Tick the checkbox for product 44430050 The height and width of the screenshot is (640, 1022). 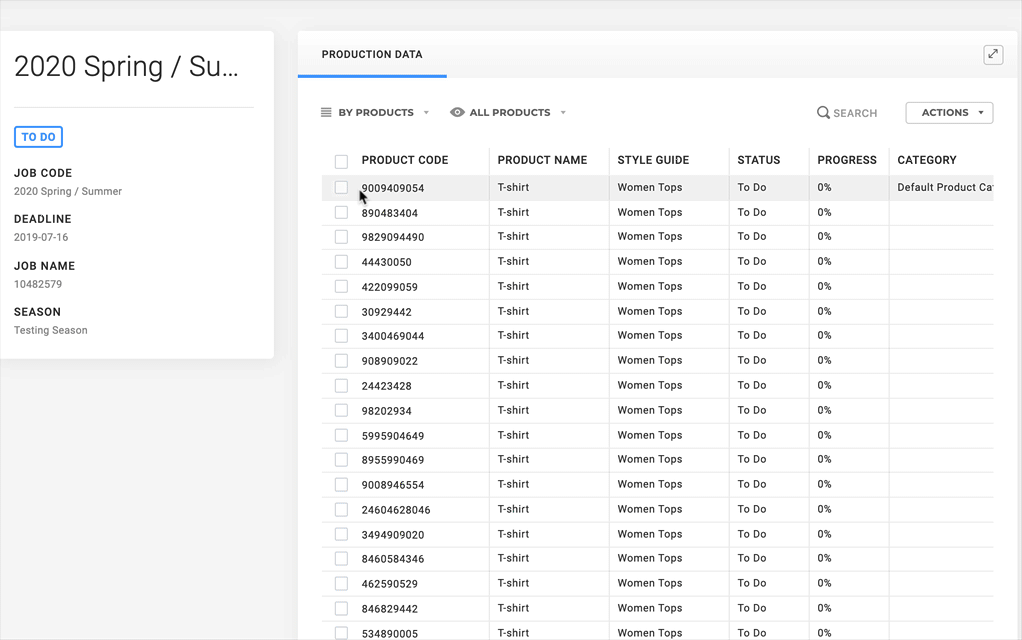341,261
